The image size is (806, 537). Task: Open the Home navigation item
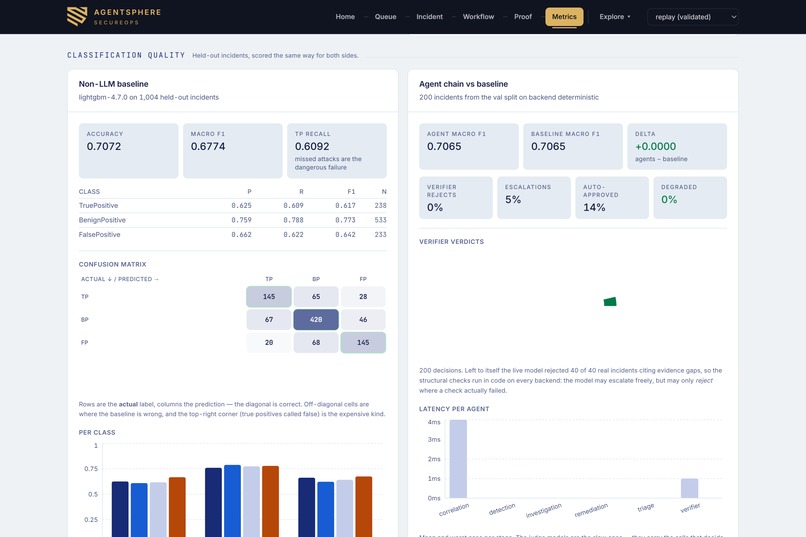(x=345, y=17)
